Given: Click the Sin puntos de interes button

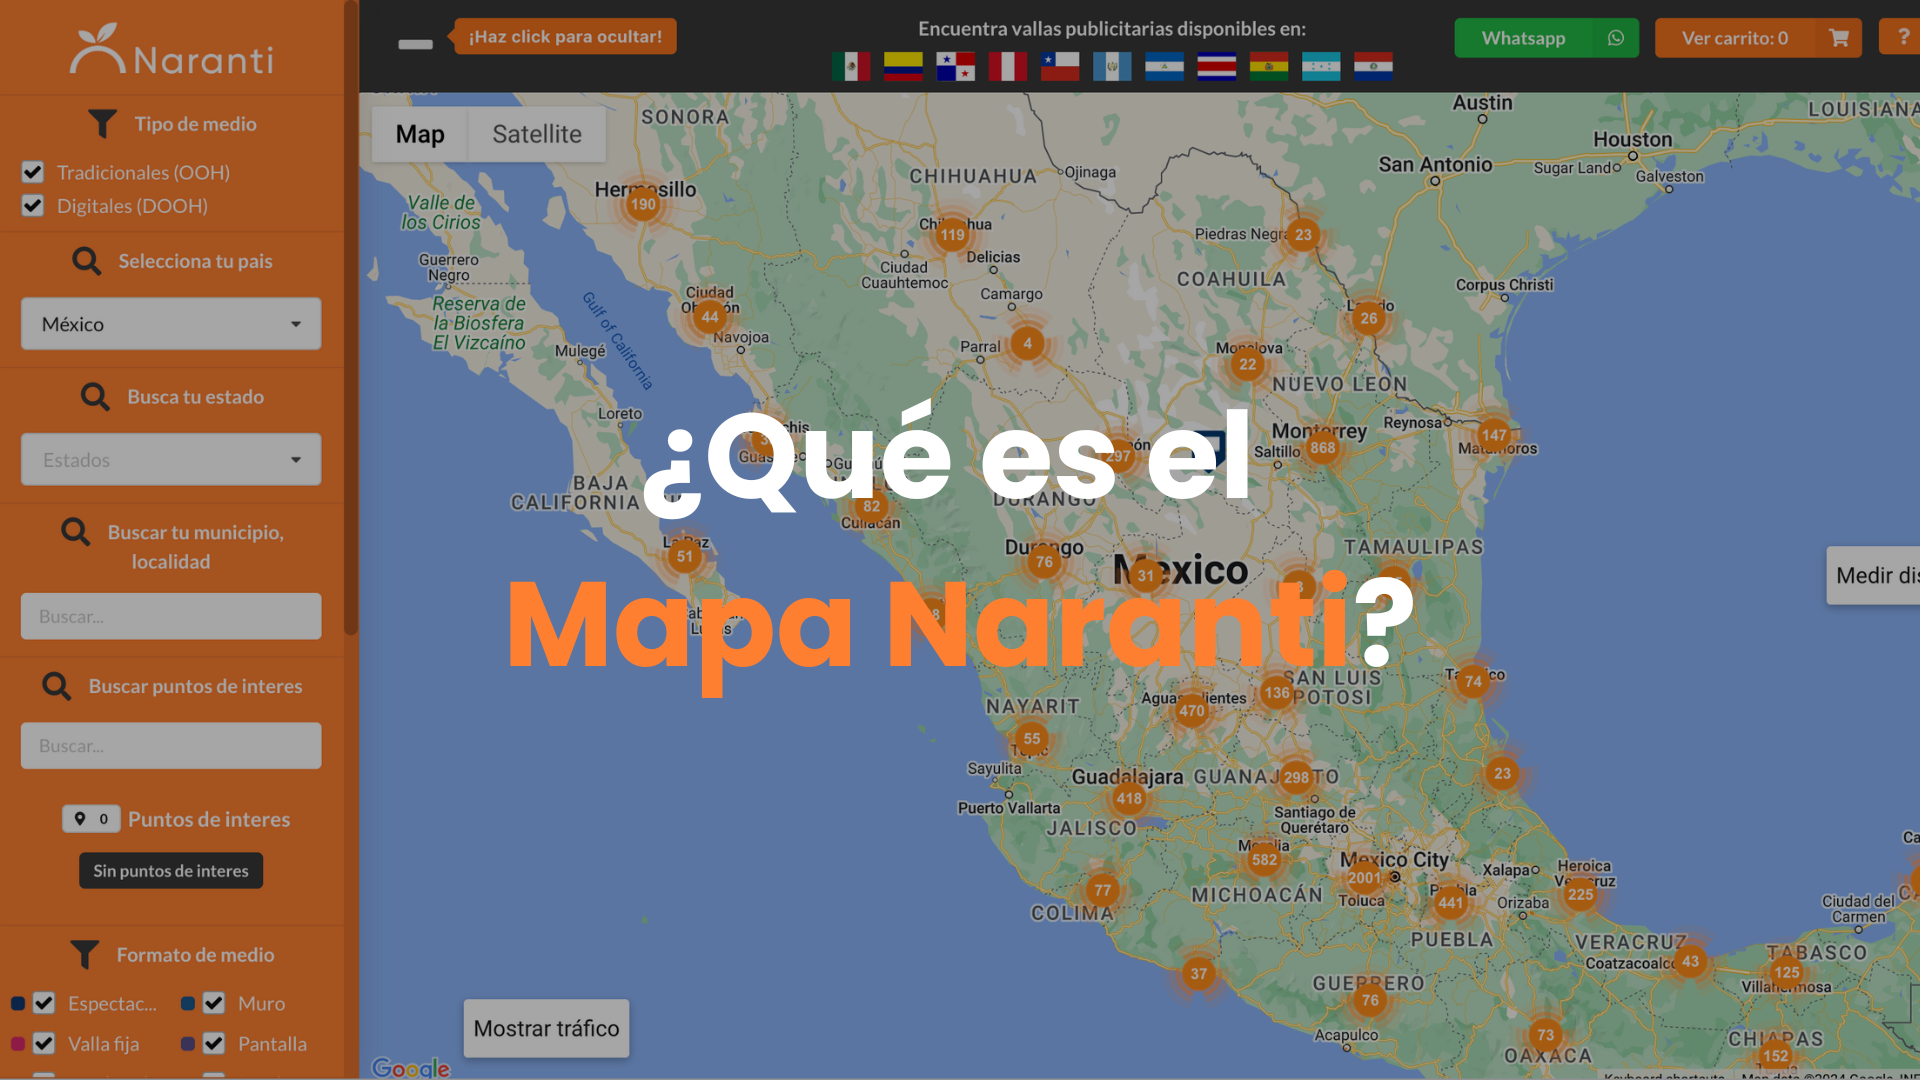Looking at the screenshot, I should (x=171, y=871).
